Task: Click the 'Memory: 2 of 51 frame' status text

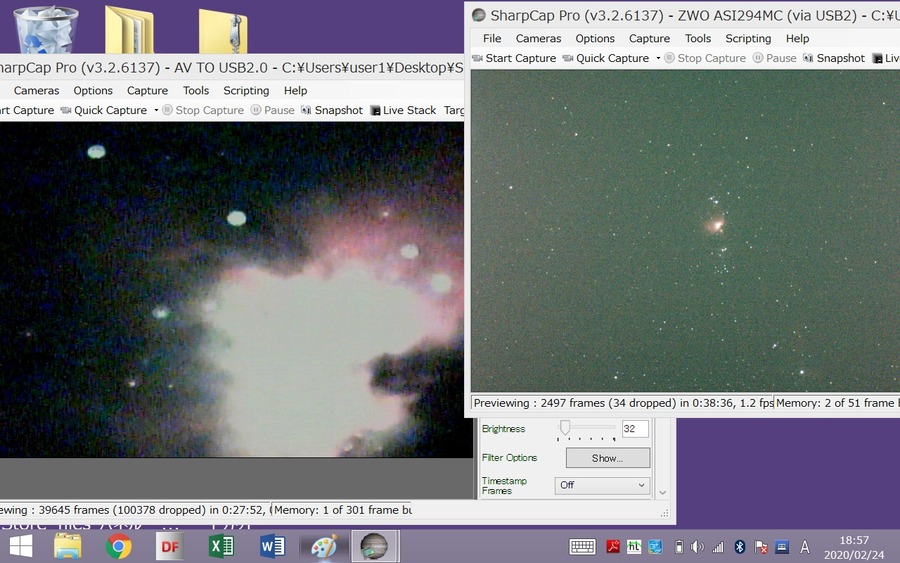Action: tap(837, 403)
